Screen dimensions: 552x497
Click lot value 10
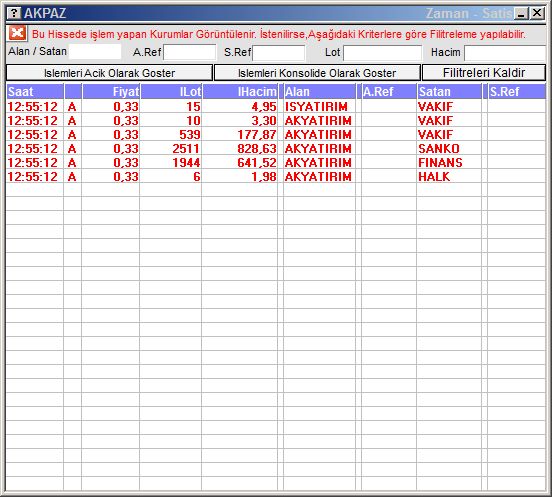[x=193, y=121]
